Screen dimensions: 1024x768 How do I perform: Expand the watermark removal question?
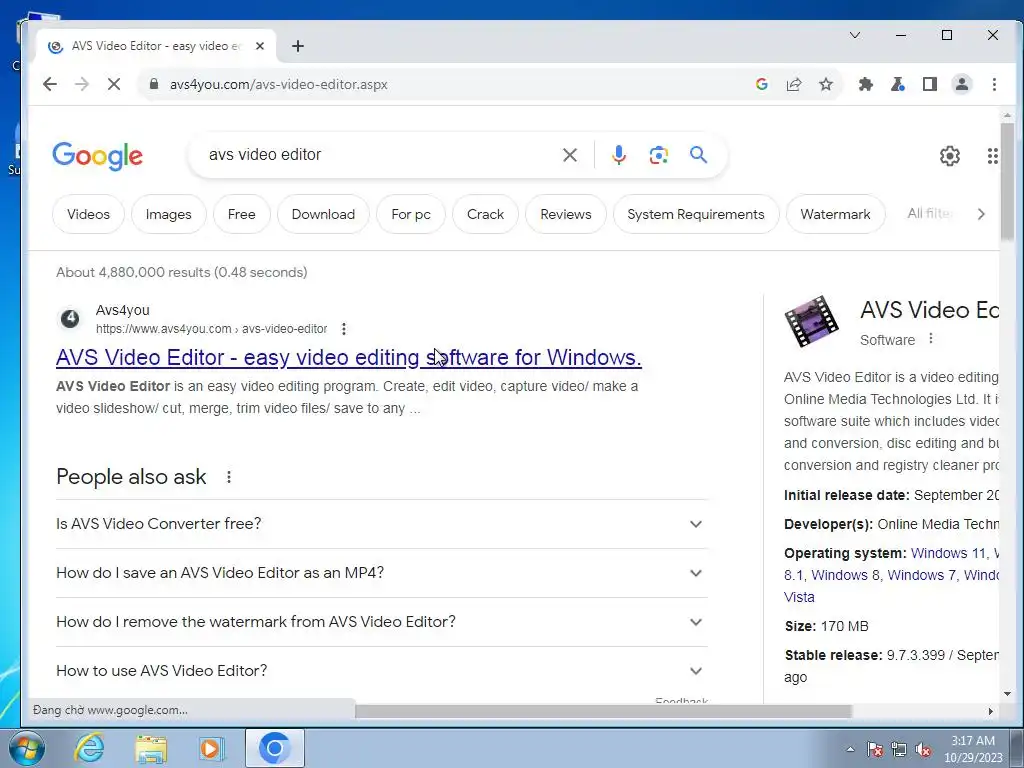click(x=381, y=622)
